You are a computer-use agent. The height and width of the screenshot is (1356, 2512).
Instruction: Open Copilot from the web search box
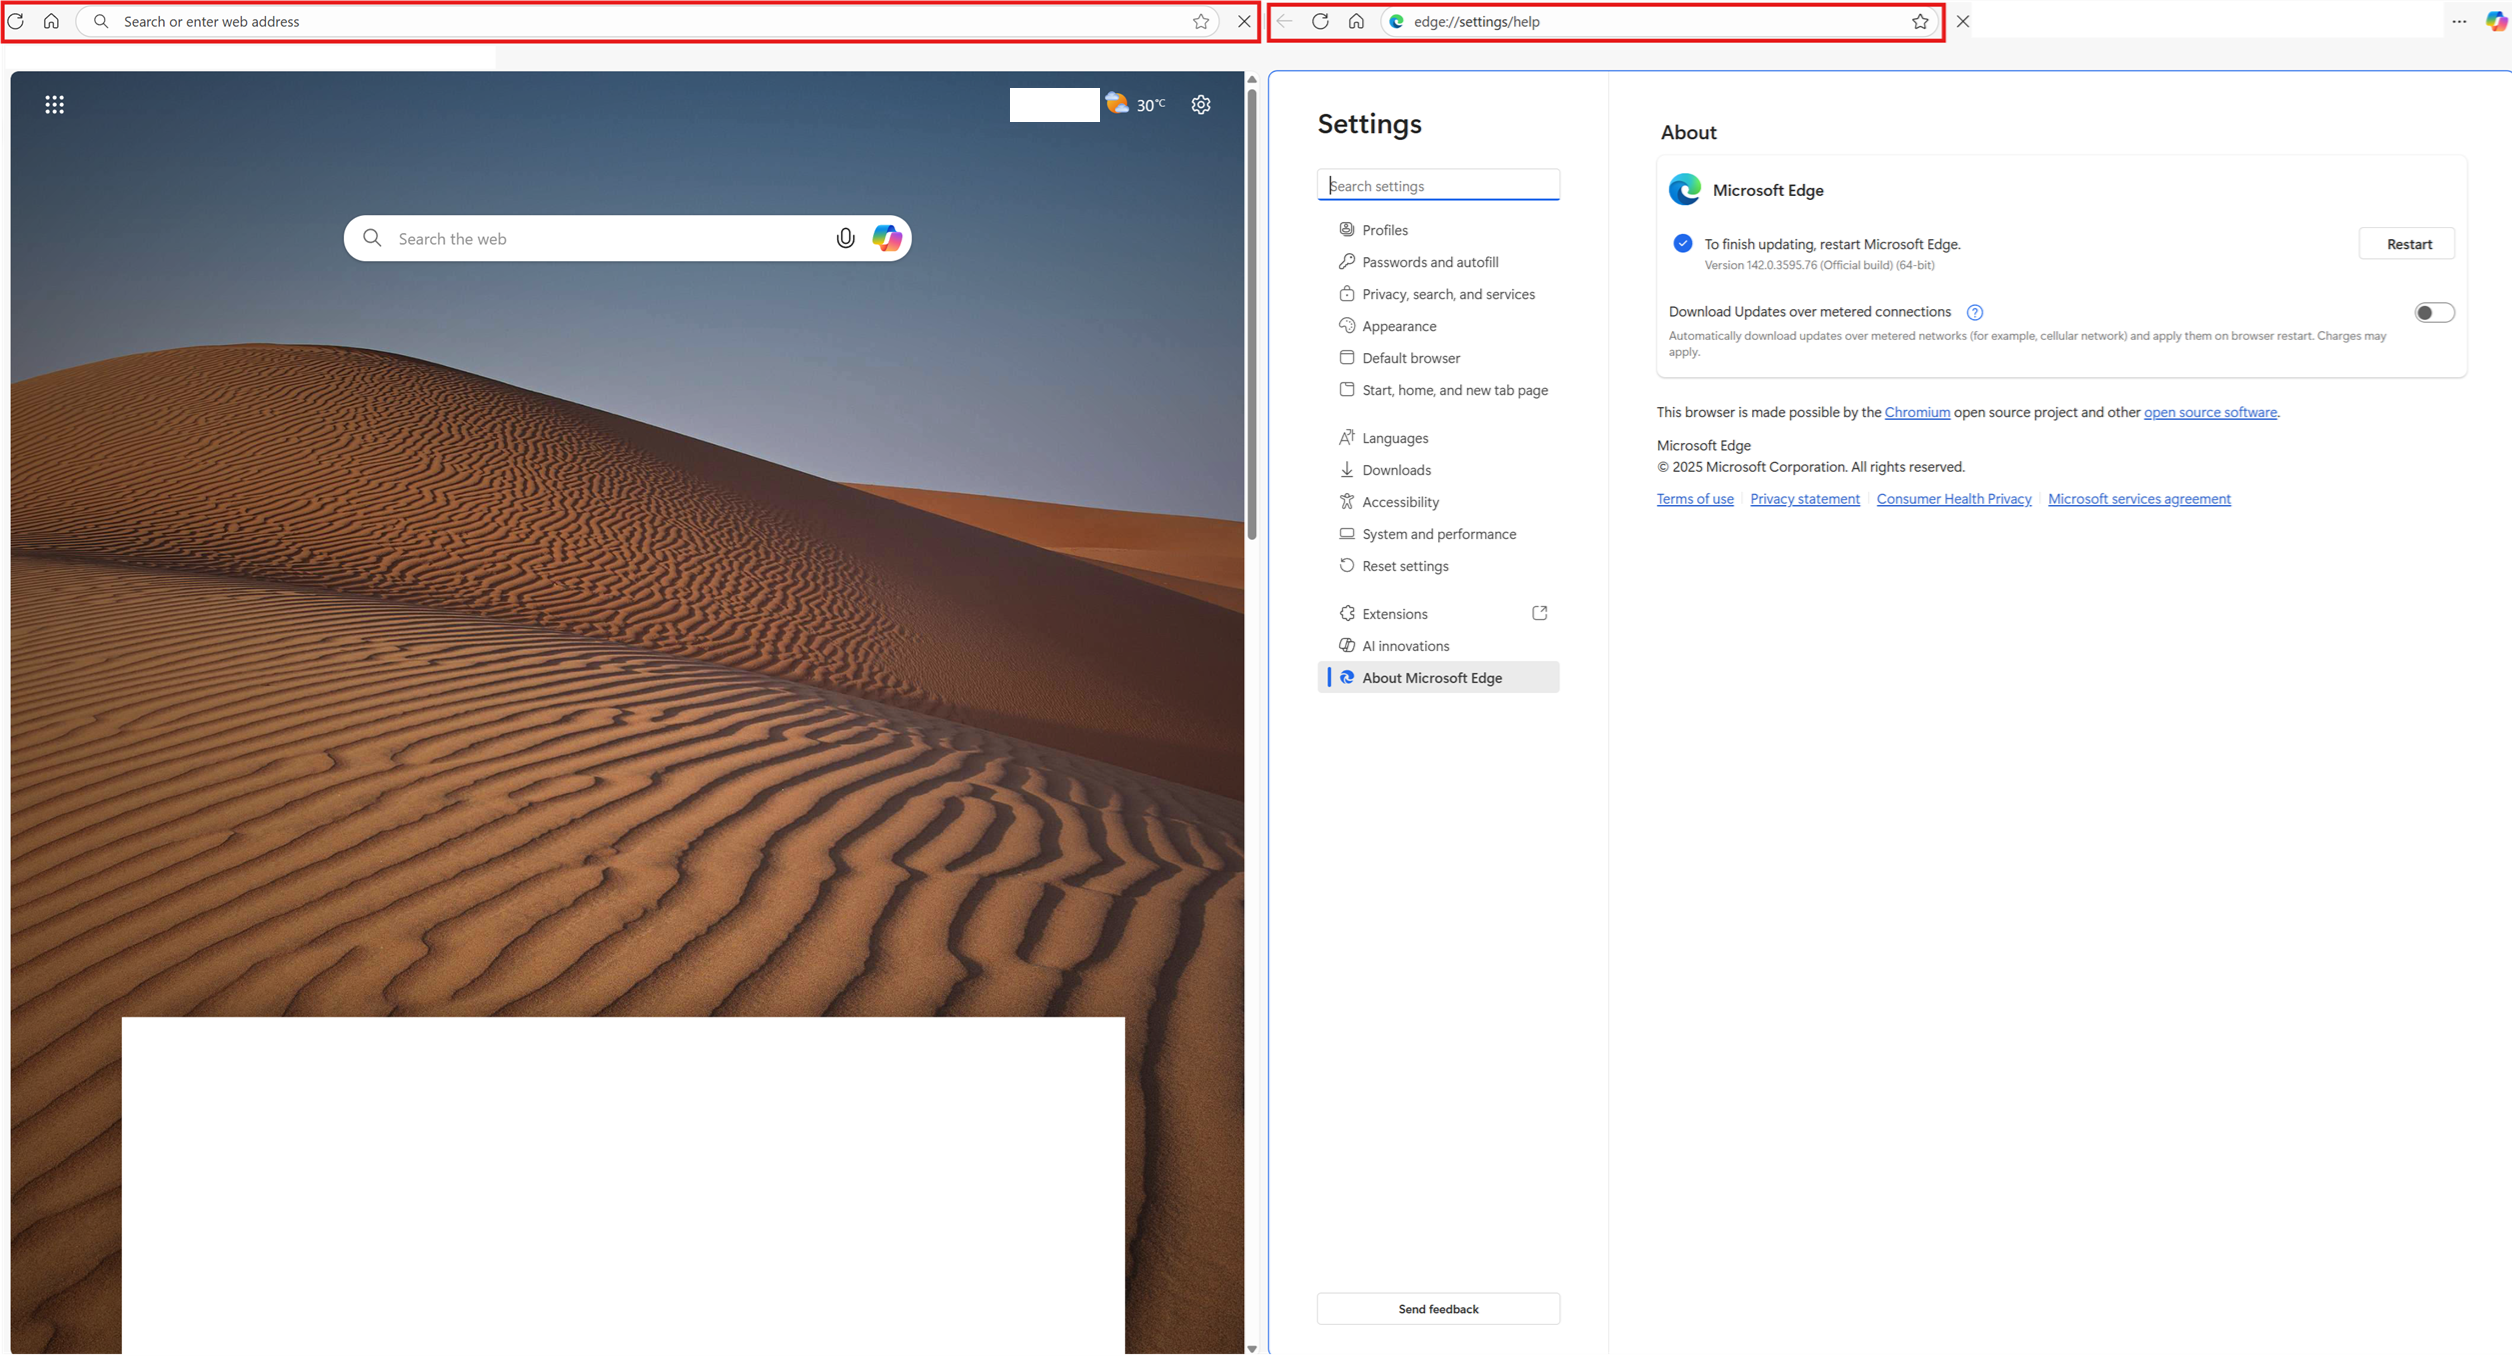(x=887, y=238)
